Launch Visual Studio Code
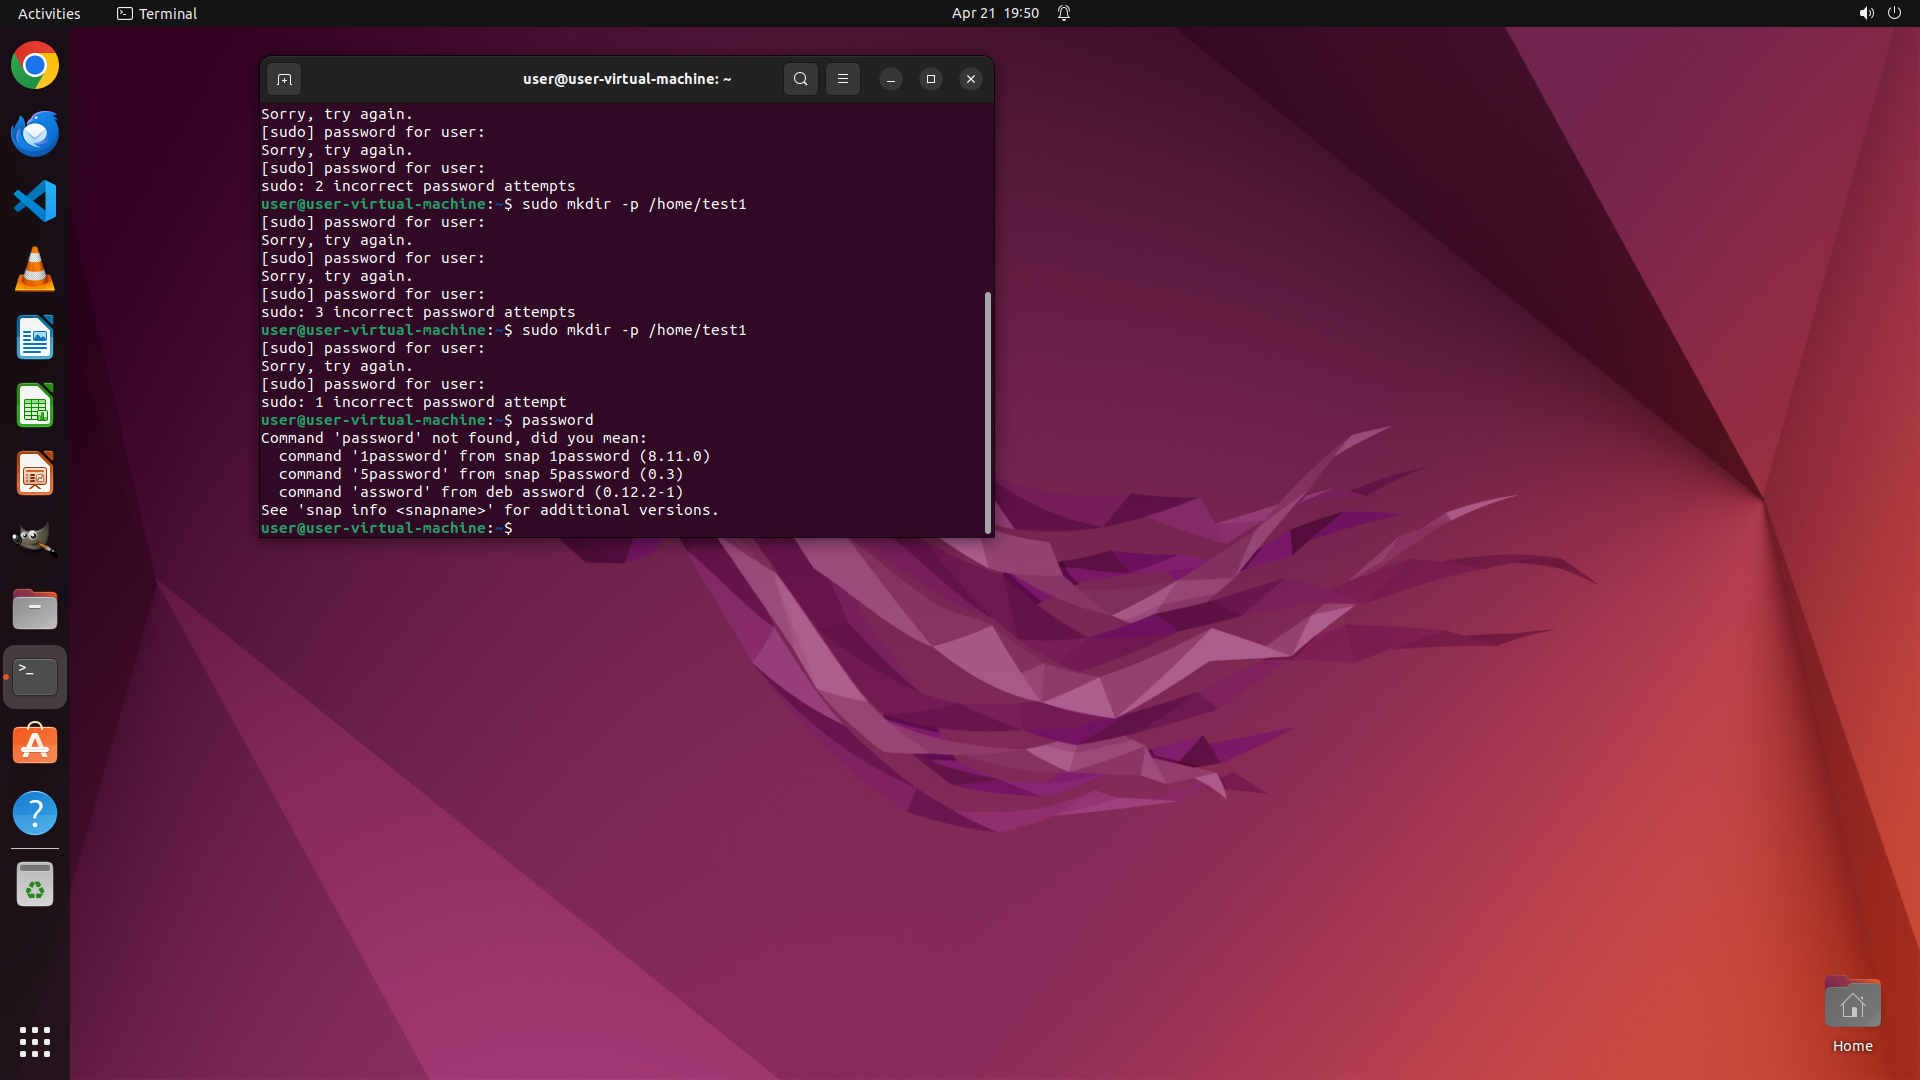1920x1080 pixels. [35, 201]
